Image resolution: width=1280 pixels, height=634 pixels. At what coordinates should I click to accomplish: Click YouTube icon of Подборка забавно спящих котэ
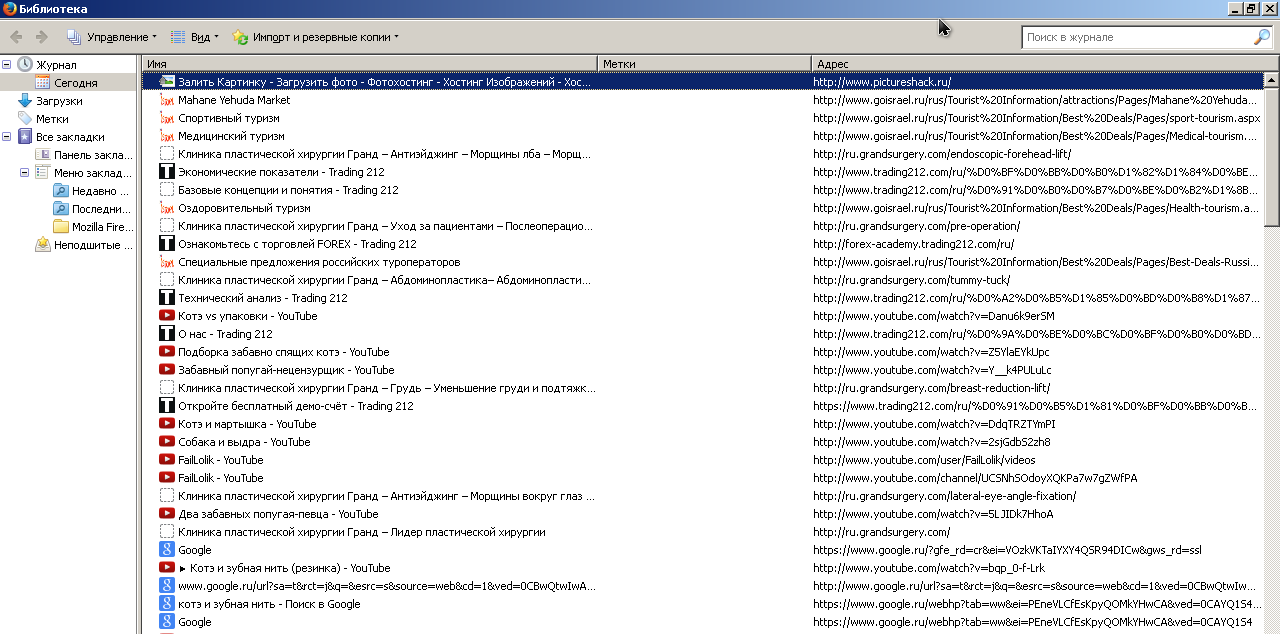click(167, 352)
